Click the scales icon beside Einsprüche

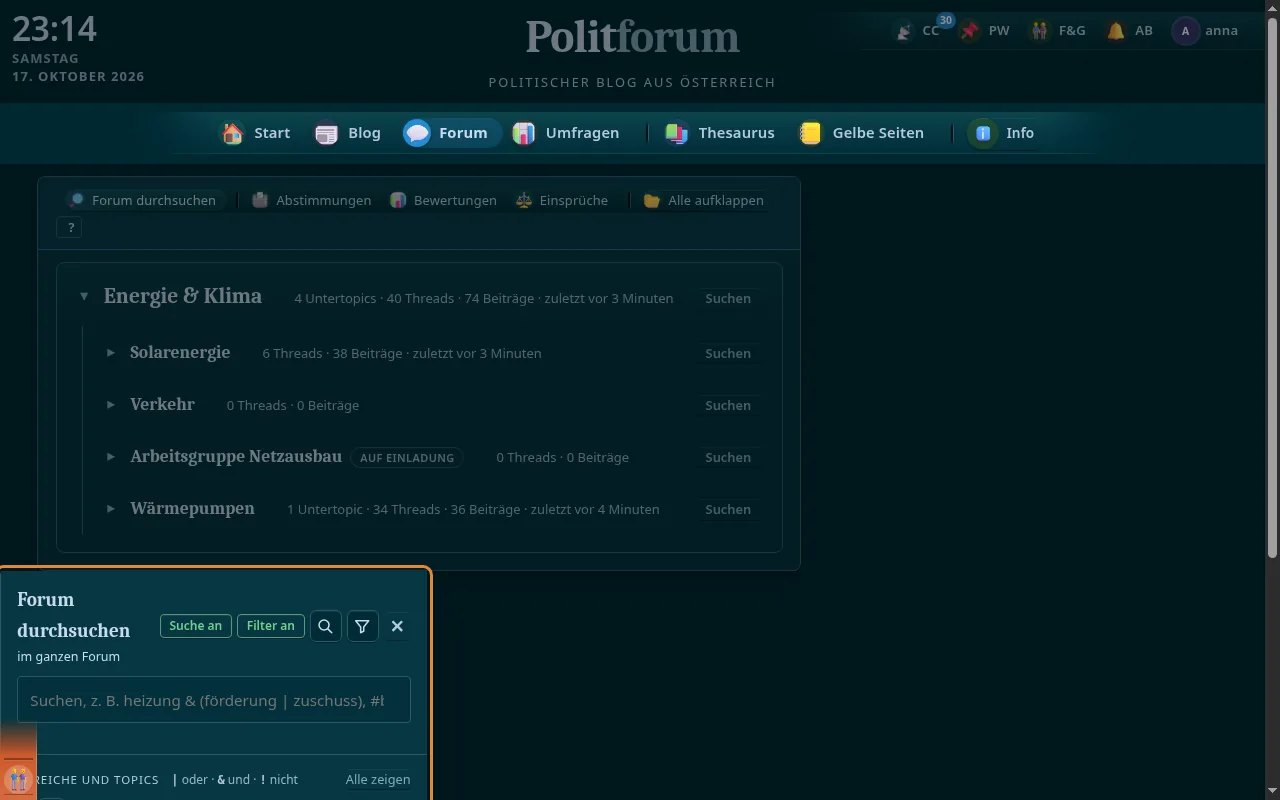point(524,200)
